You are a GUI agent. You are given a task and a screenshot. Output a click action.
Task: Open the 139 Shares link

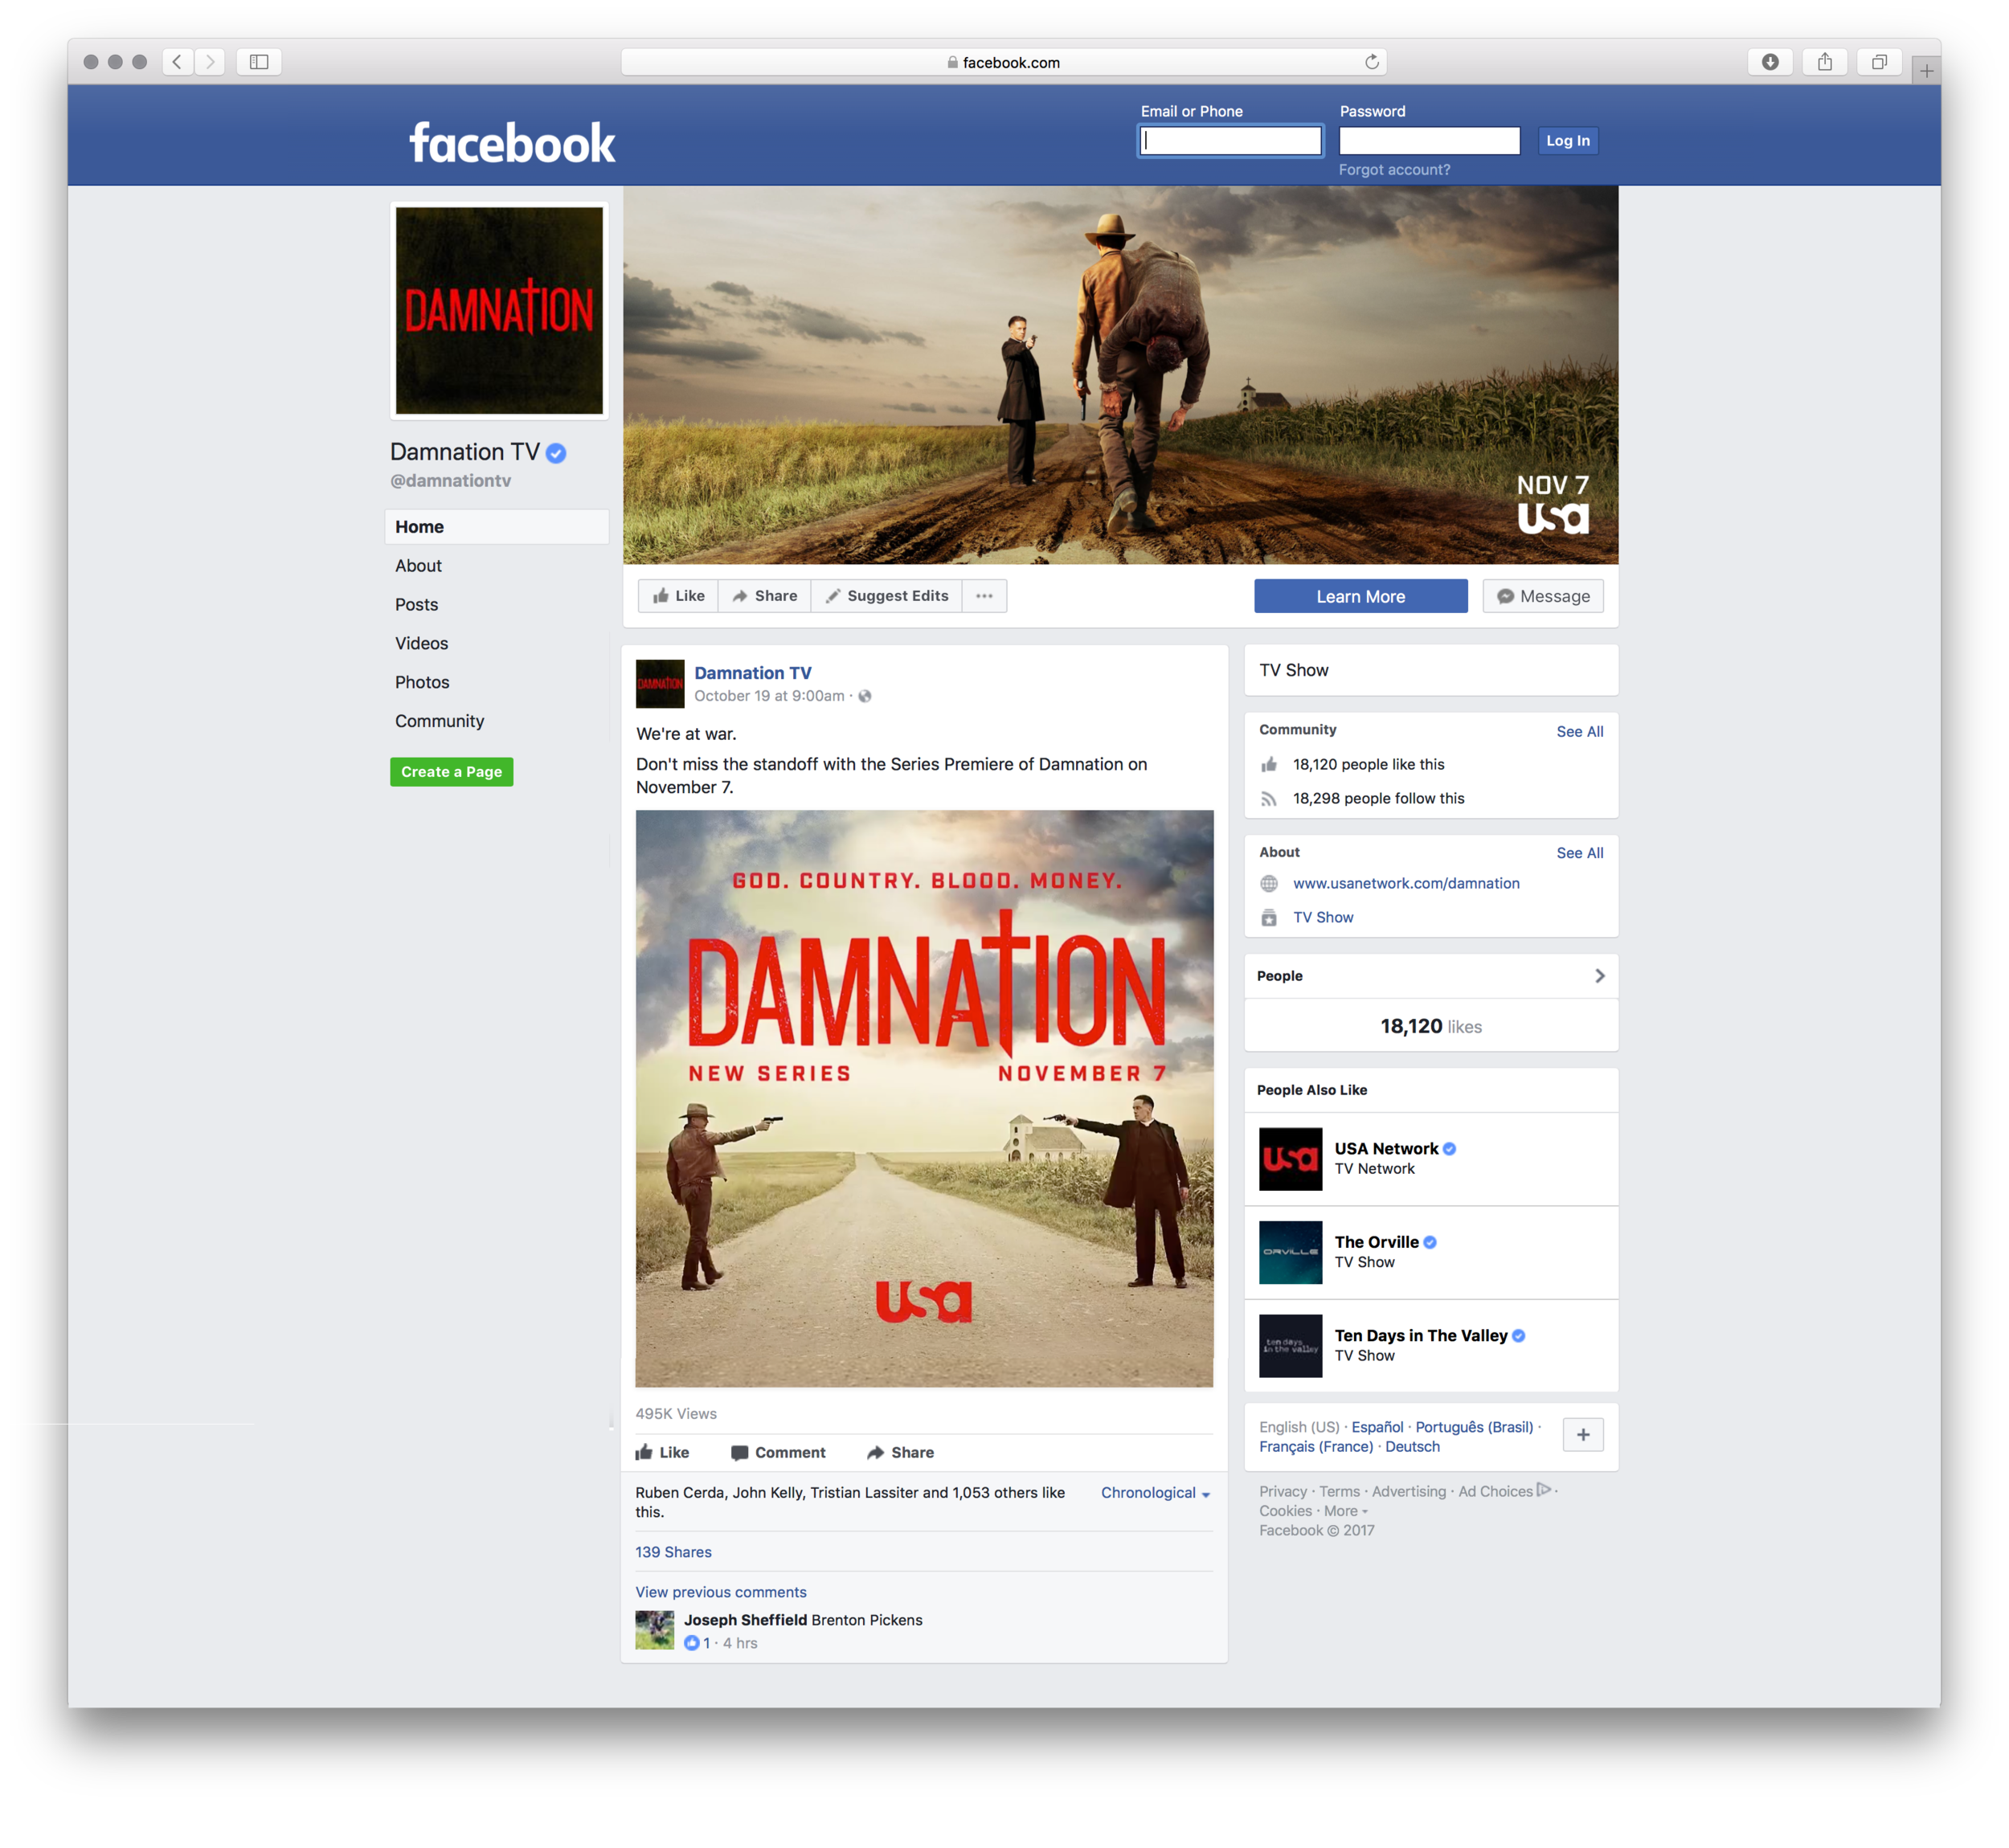[x=673, y=1552]
